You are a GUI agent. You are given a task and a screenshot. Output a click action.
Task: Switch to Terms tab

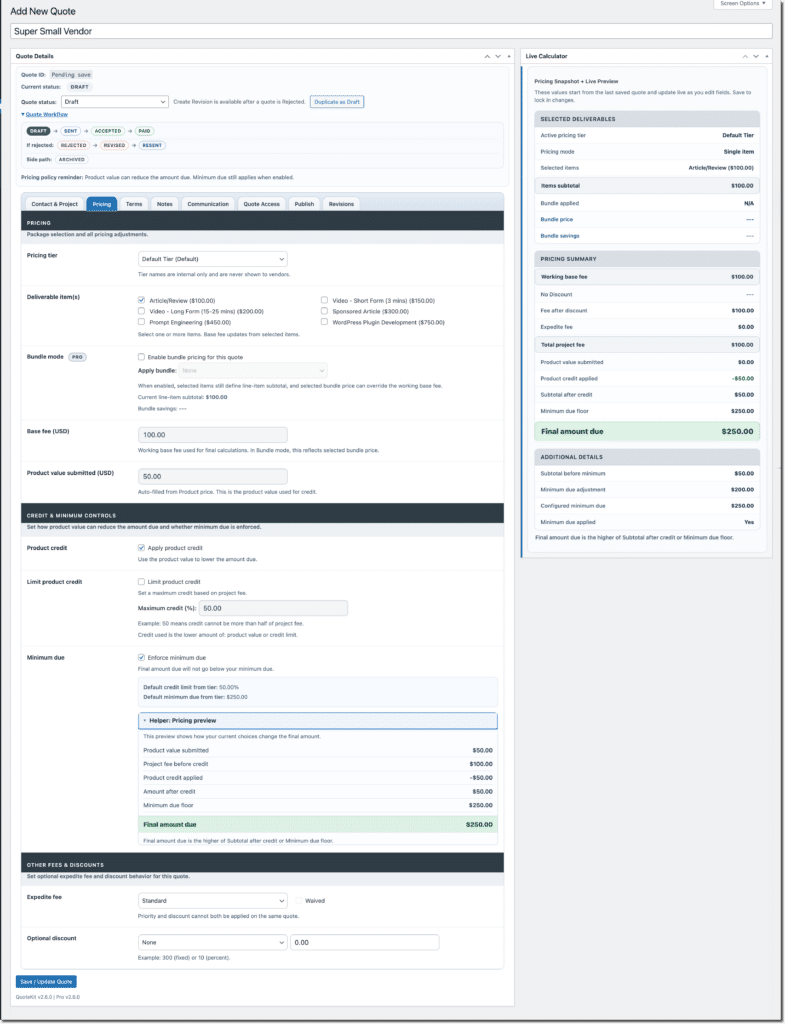pyautogui.click(x=134, y=204)
